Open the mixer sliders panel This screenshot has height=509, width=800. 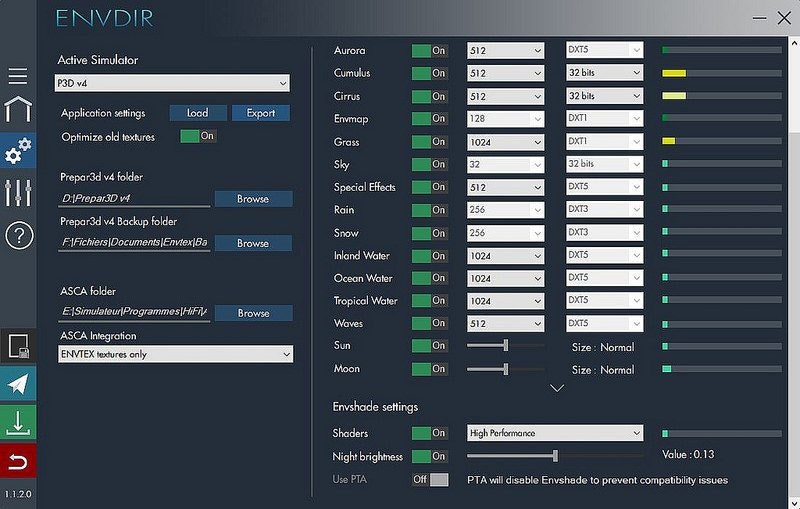[18, 192]
